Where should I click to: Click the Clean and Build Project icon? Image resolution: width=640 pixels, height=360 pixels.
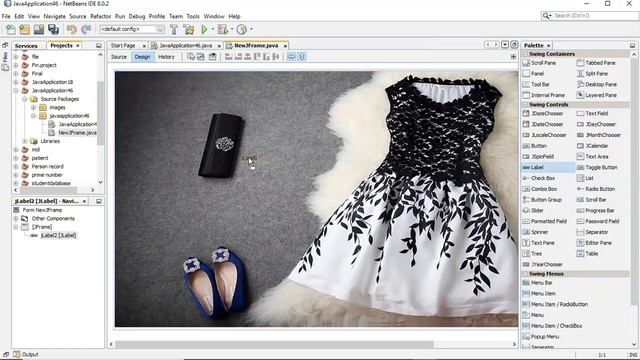point(189,29)
